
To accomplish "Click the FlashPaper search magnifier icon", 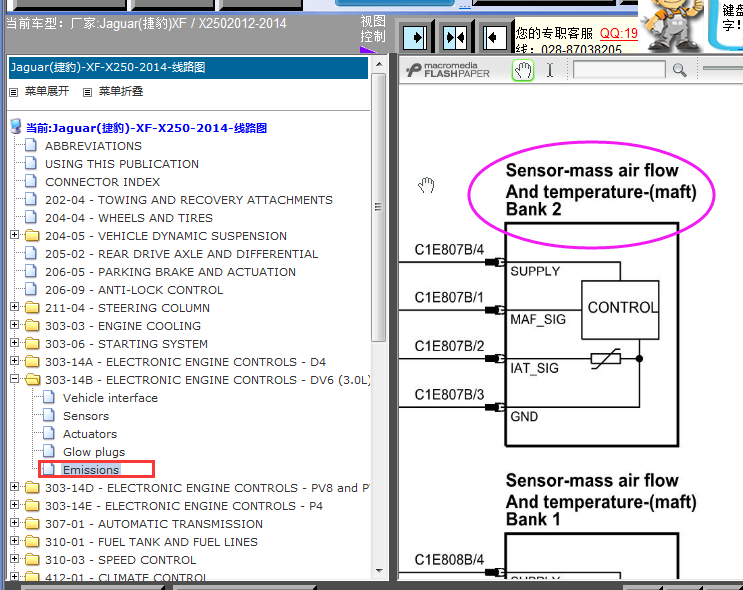I will 680,71.
